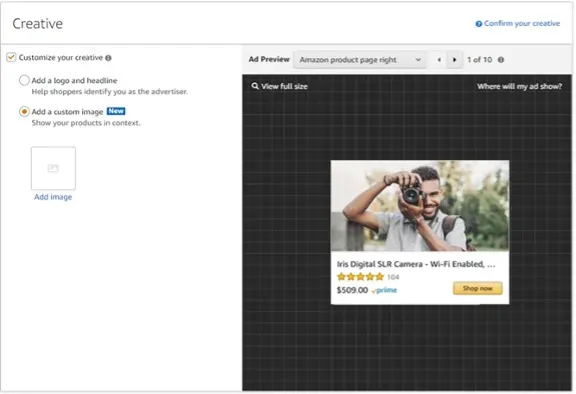Select the Add a logo and headline option
Viewport: 576px width, 394px height.
(x=24, y=80)
